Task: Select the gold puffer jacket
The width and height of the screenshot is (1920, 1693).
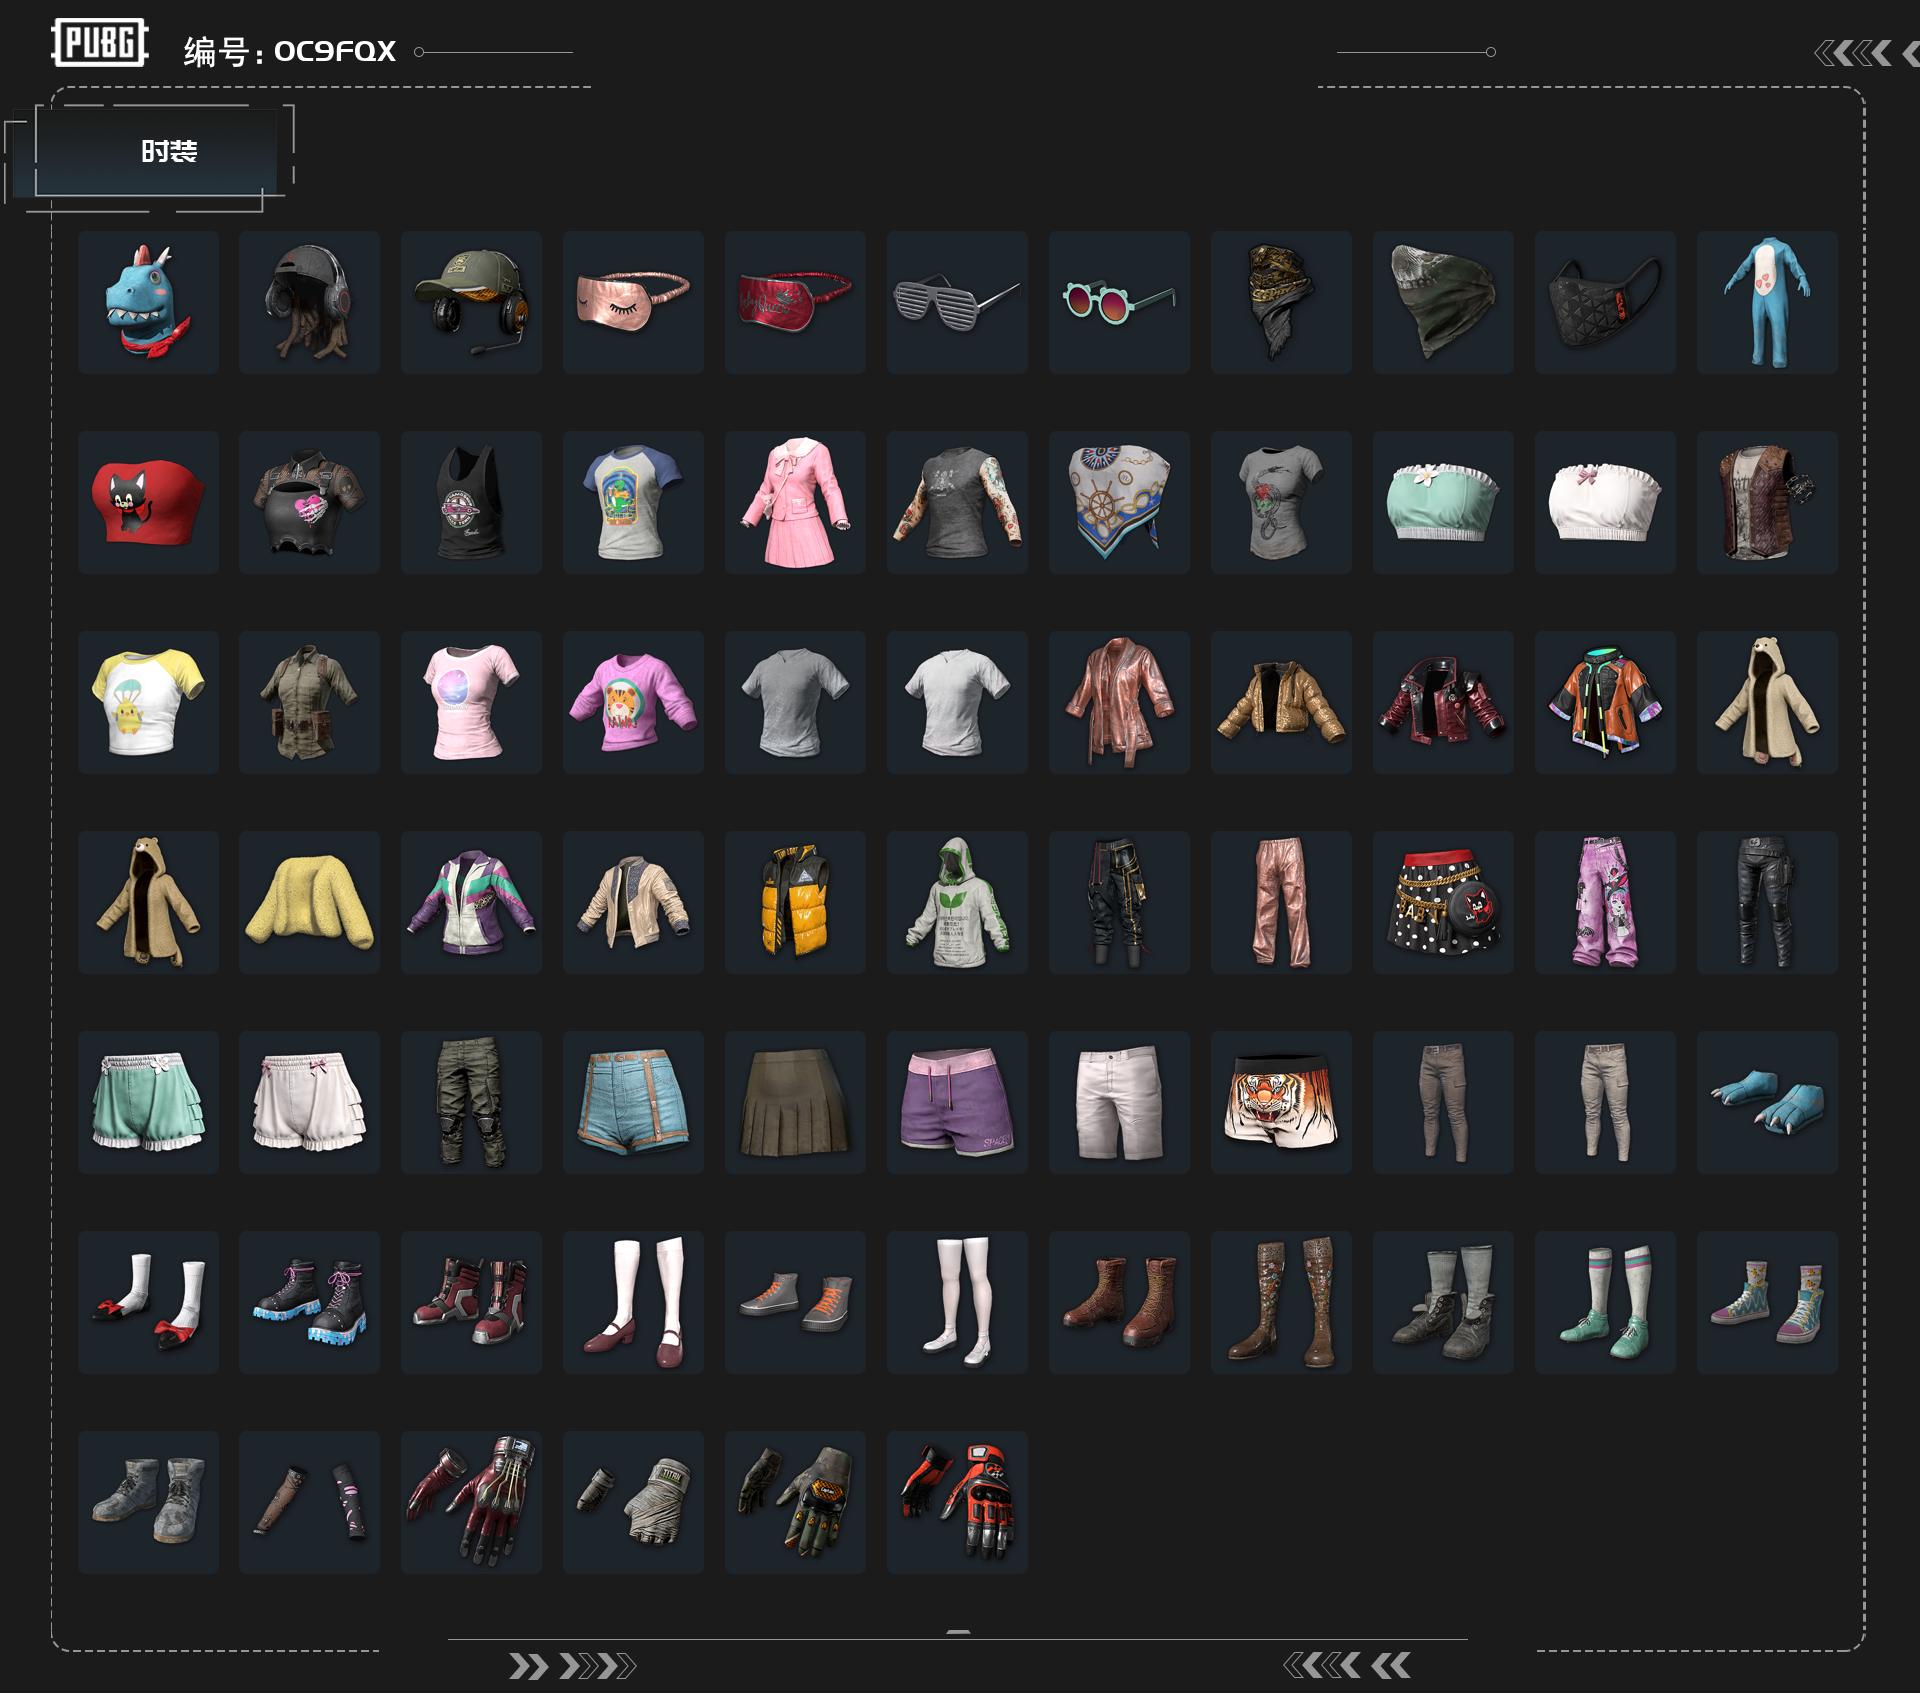Action: click(1281, 702)
